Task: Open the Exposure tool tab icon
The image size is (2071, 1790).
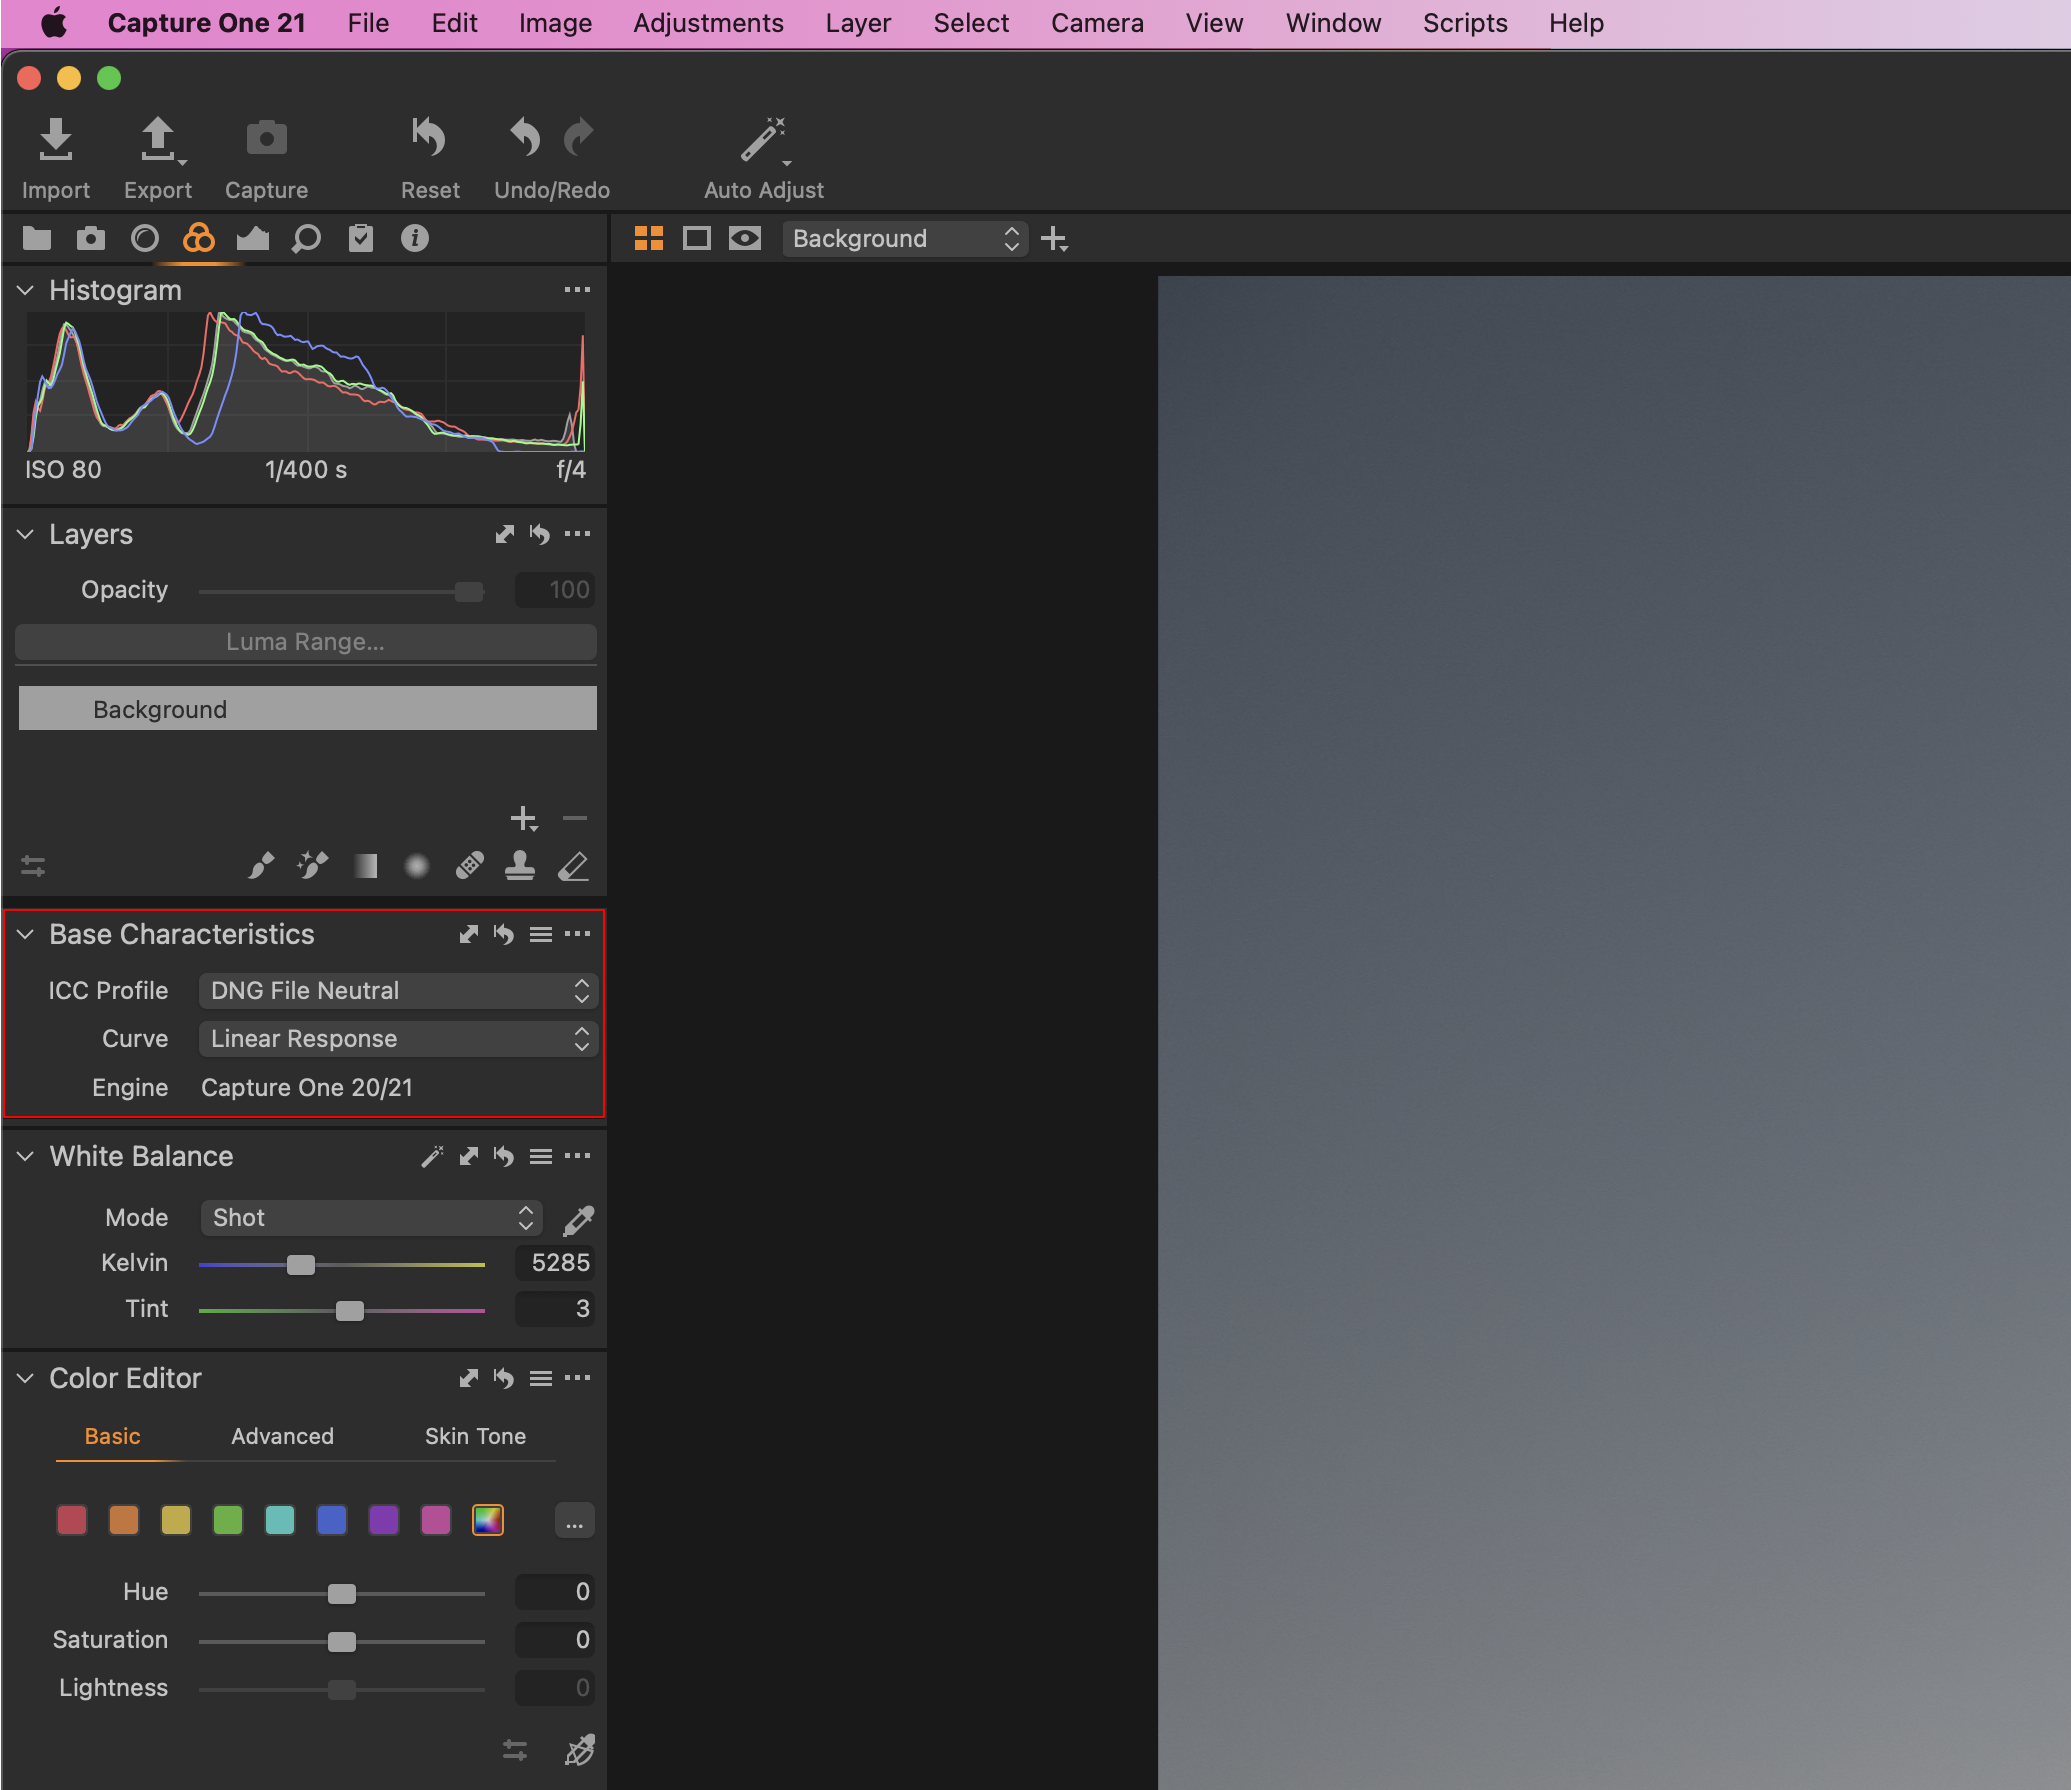Action: pos(253,239)
